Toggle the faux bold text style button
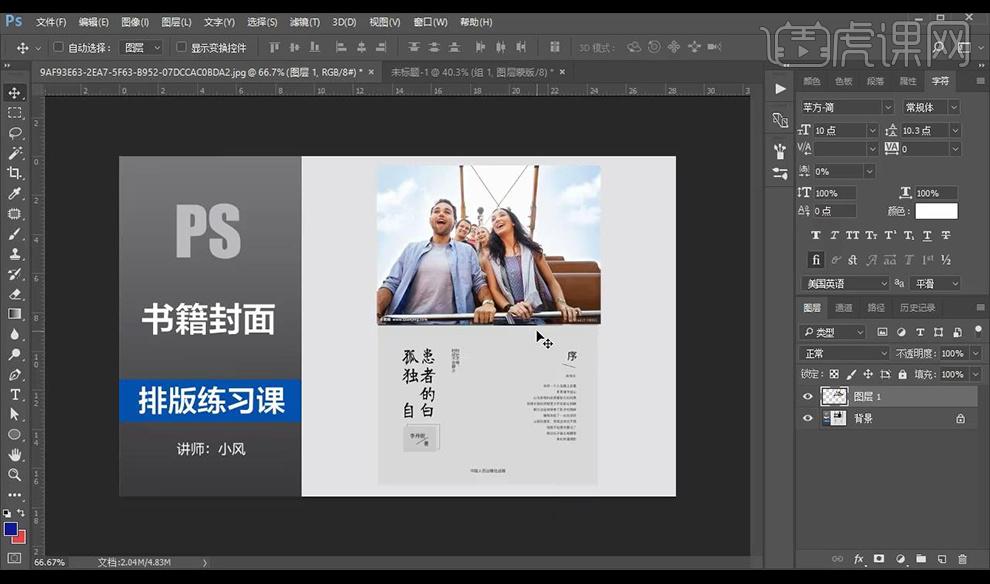The height and width of the screenshot is (584, 990). point(816,236)
